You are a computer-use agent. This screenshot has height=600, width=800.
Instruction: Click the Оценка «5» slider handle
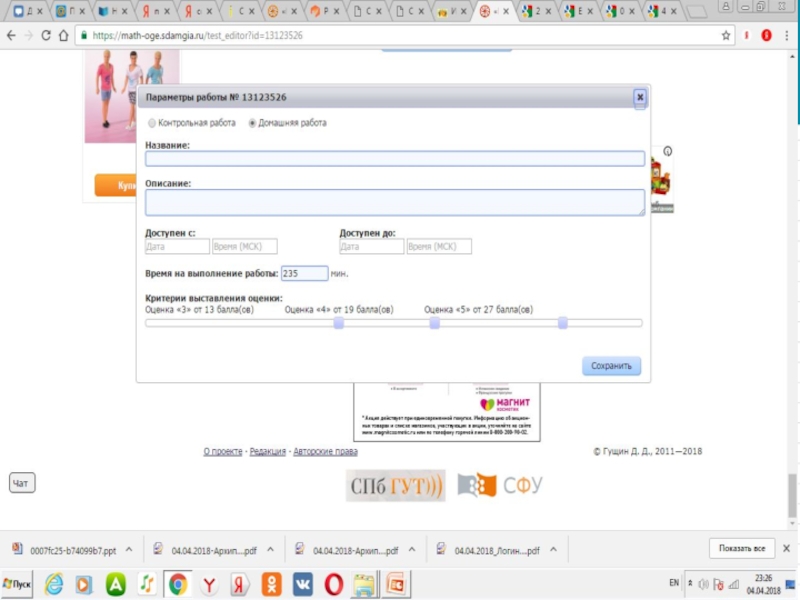click(563, 323)
